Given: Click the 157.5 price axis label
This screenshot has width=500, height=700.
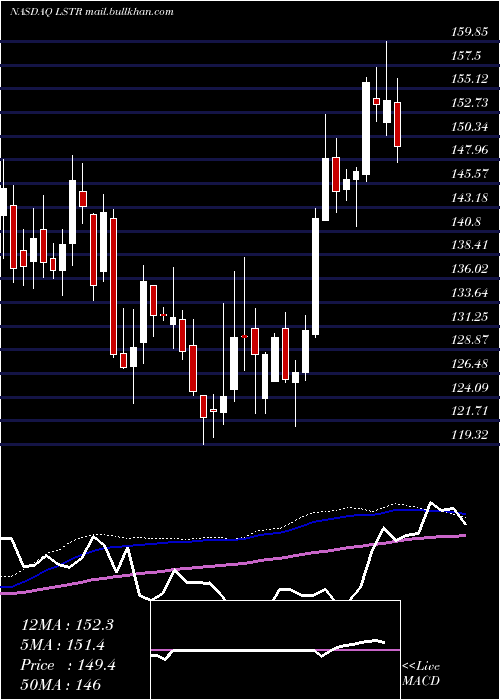Looking at the screenshot, I should click(x=467, y=56).
